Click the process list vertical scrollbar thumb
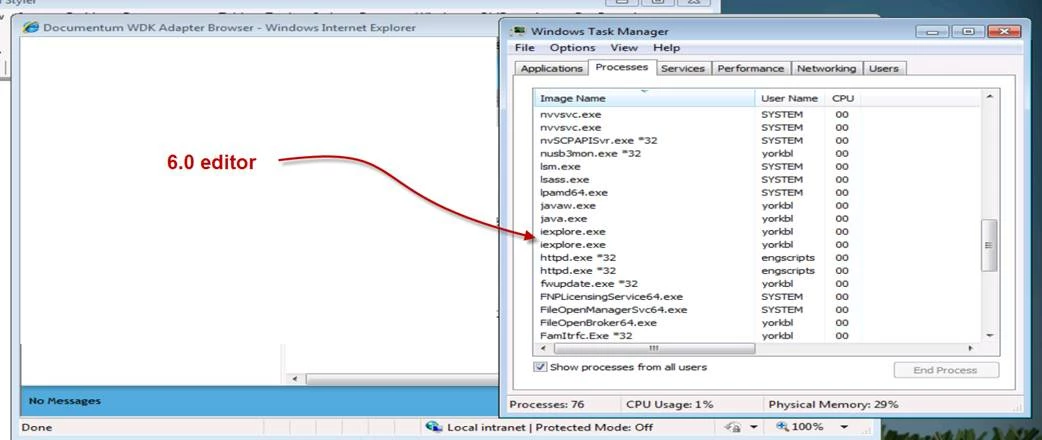This screenshot has height=440, width=1042. click(x=990, y=245)
